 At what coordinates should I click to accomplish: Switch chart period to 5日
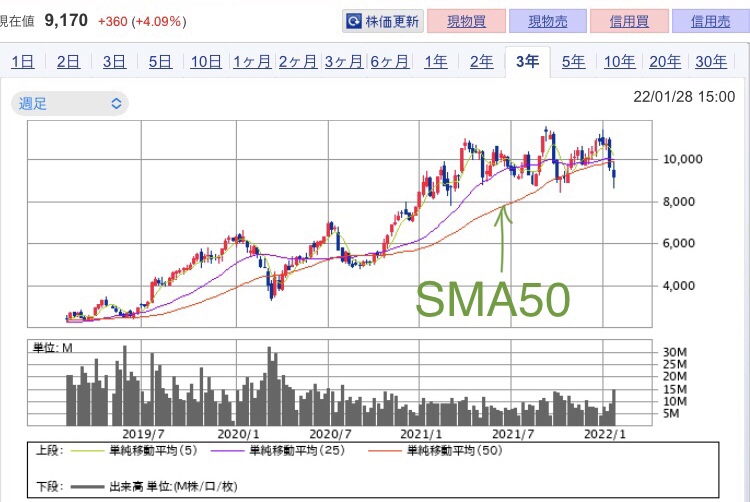coord(160,62)
